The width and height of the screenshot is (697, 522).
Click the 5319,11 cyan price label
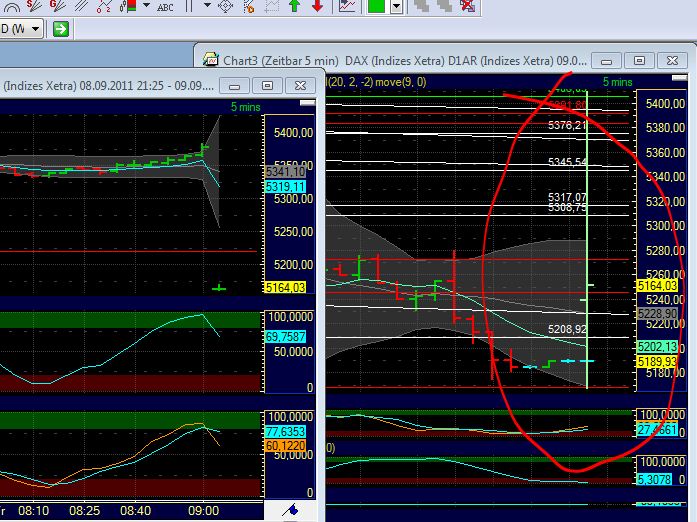286,186
